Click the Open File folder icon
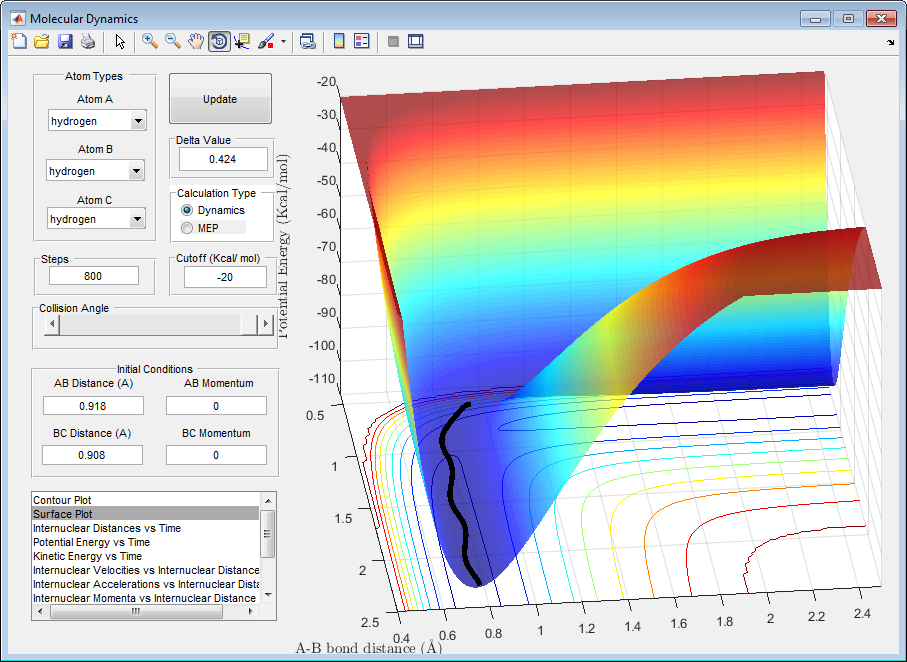Screen dimensions: 907x662 pyautogui.click(x=42, y=41)
